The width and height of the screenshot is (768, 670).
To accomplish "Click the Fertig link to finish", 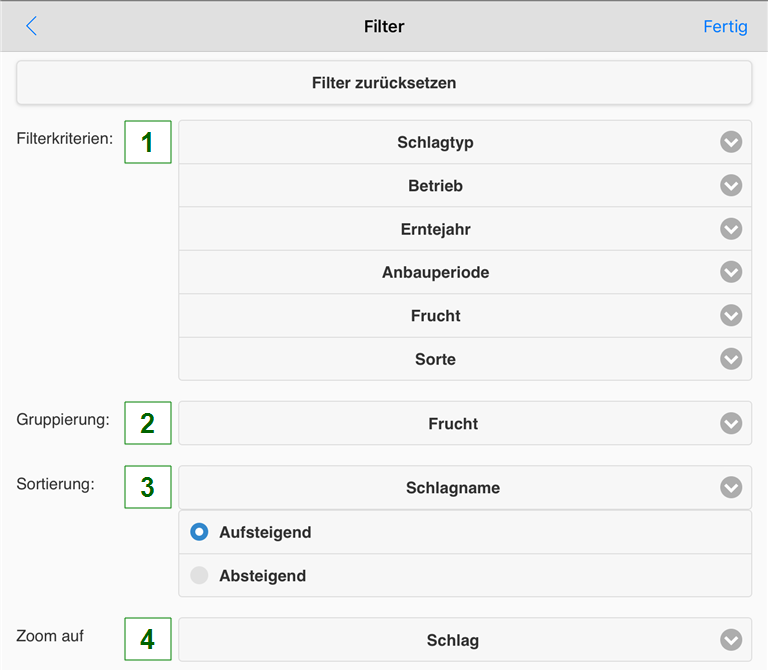I will click(725, 27).
